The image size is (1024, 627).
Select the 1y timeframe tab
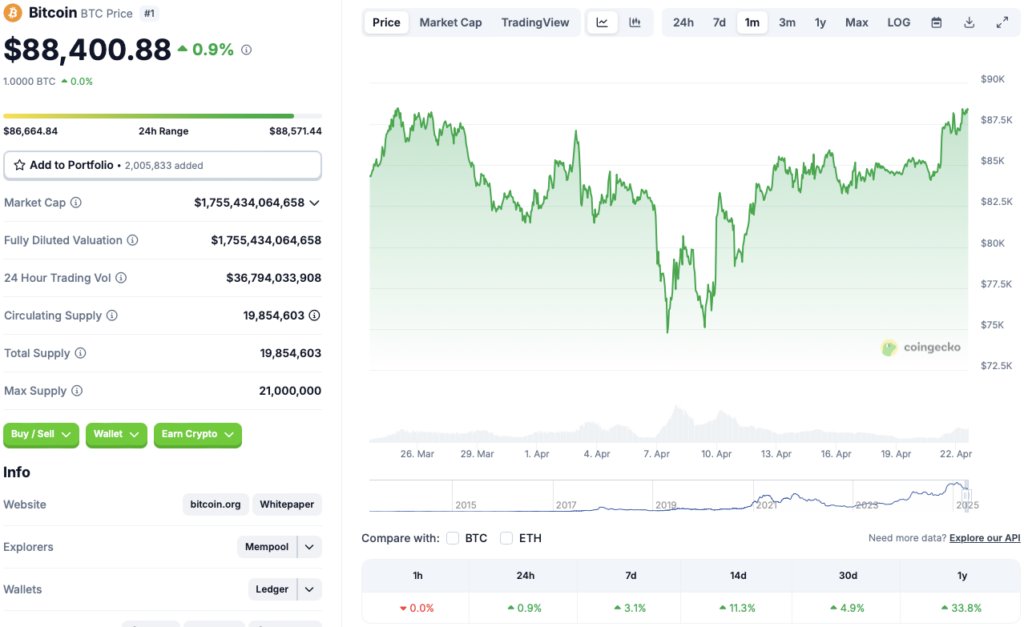point(820,21)
